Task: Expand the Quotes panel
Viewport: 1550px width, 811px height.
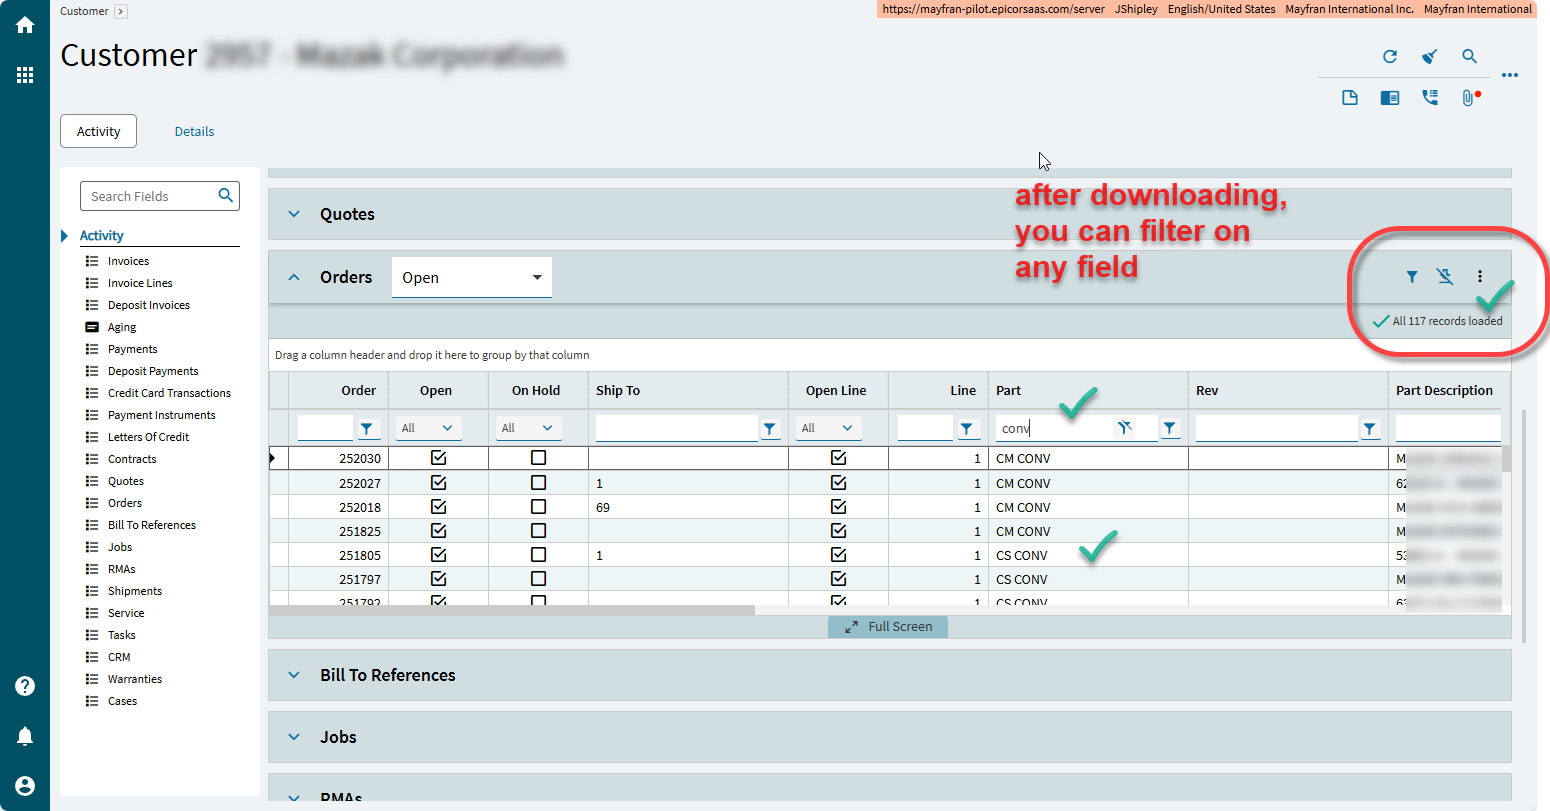Action: (294, 214)
